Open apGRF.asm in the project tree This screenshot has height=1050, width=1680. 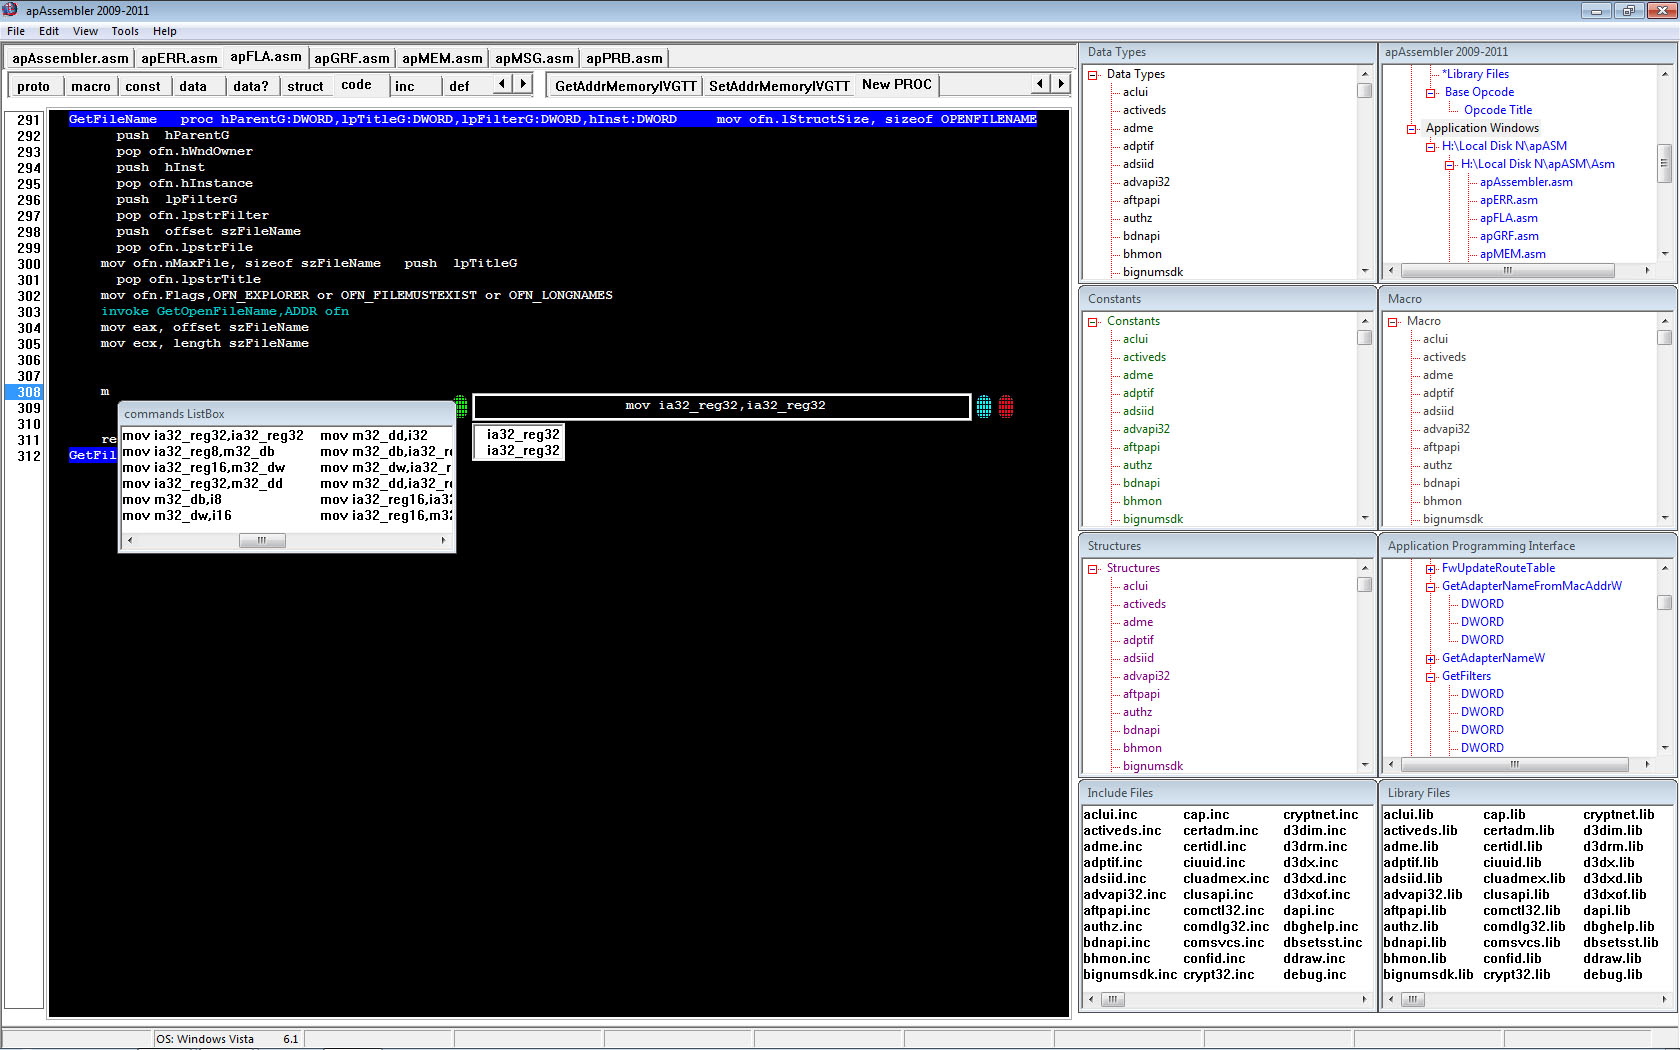click(1509, 236)
